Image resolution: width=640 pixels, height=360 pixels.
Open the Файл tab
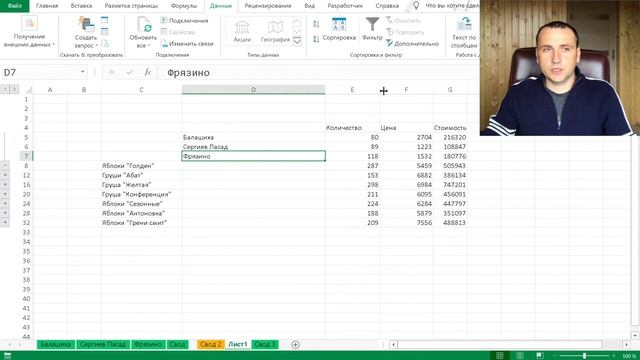coord(15,6)
